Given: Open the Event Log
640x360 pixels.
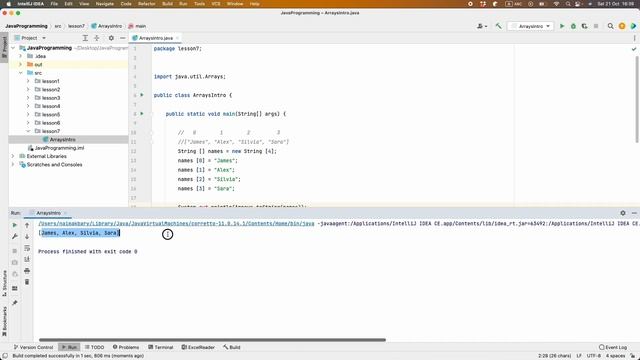Looking at the screenshot, I should 613,347.
